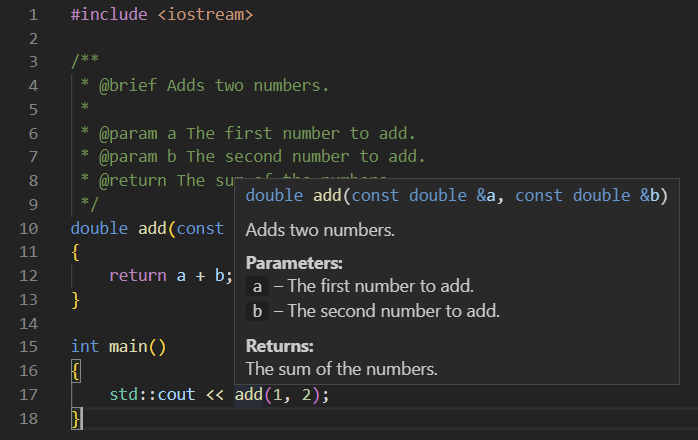This screenshot has height=440, width=698.
Task: Click the '/**' comment opener on line 3
Action: pos(85,61)
